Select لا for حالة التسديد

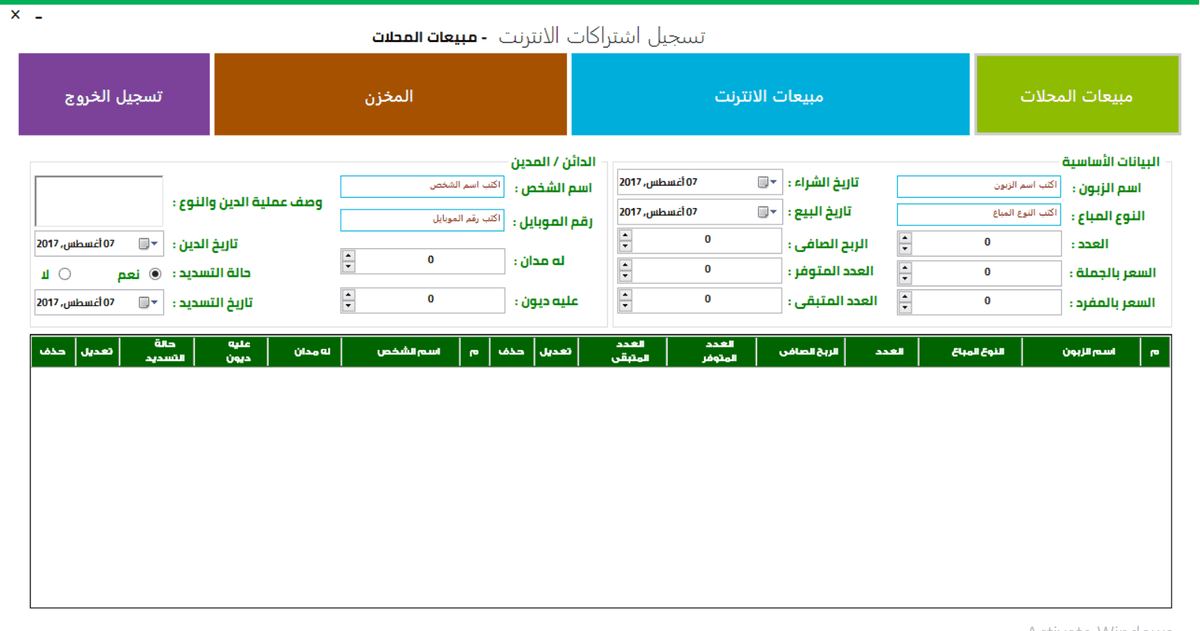point(65,273)
